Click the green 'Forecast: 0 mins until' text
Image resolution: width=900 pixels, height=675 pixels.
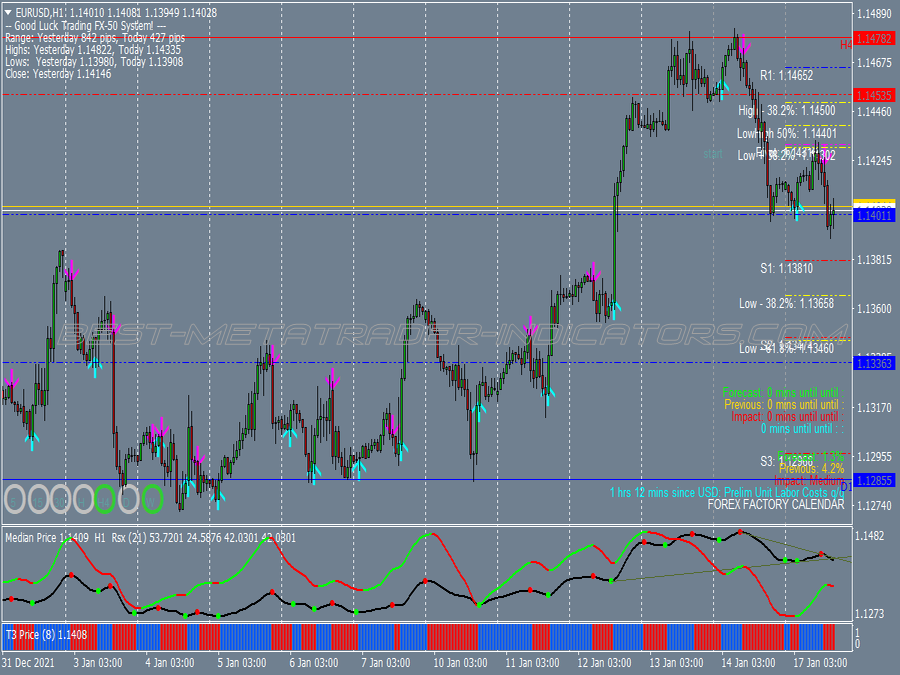[783, 393]
